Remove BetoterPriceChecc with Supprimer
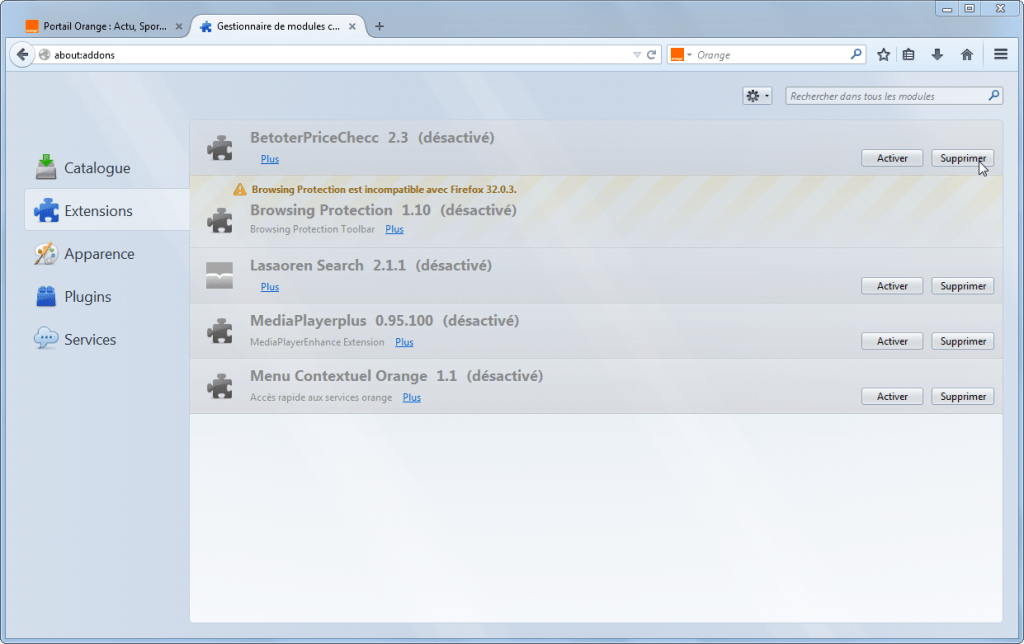Screen dimensions: 1024x644 963,158
